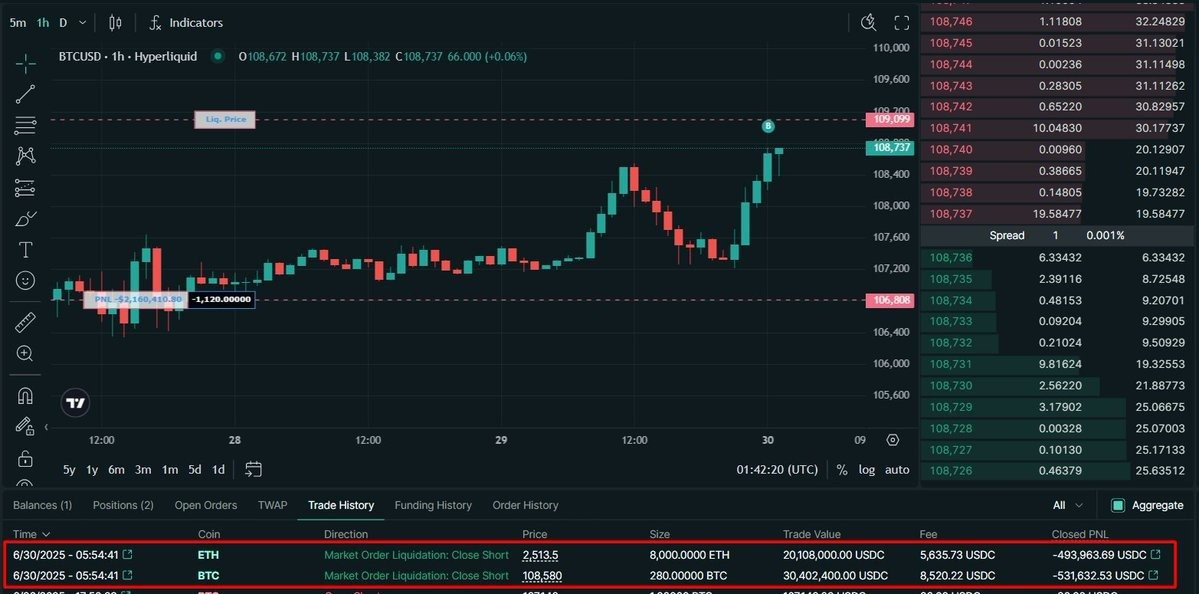Click the PNL -$2,160,410.80 position label
This screenshot has width=1199, height=594.
coord(135,300)
